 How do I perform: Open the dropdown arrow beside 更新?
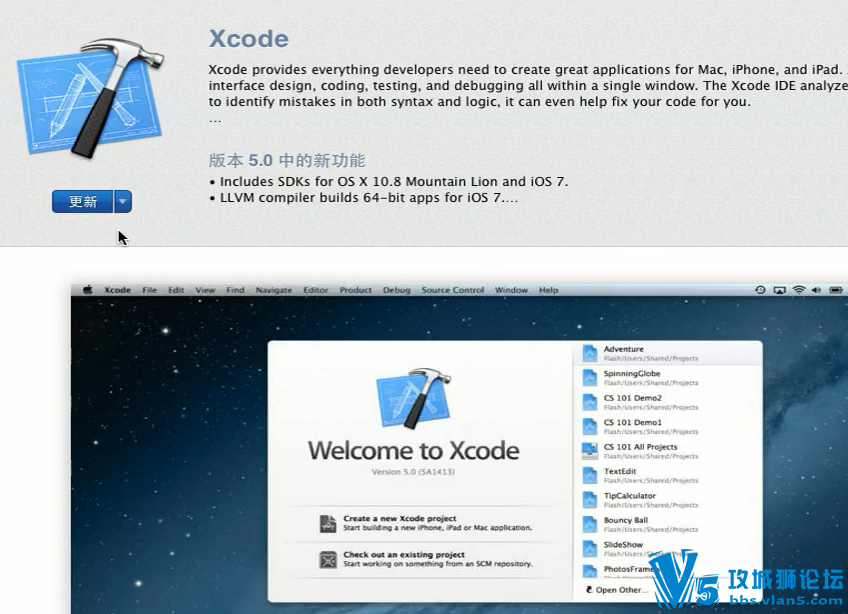[x=123, y=202]
